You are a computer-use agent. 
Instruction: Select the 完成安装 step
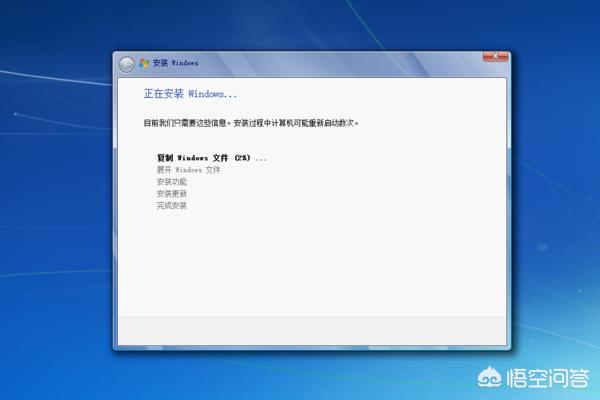tap(171, 206)
